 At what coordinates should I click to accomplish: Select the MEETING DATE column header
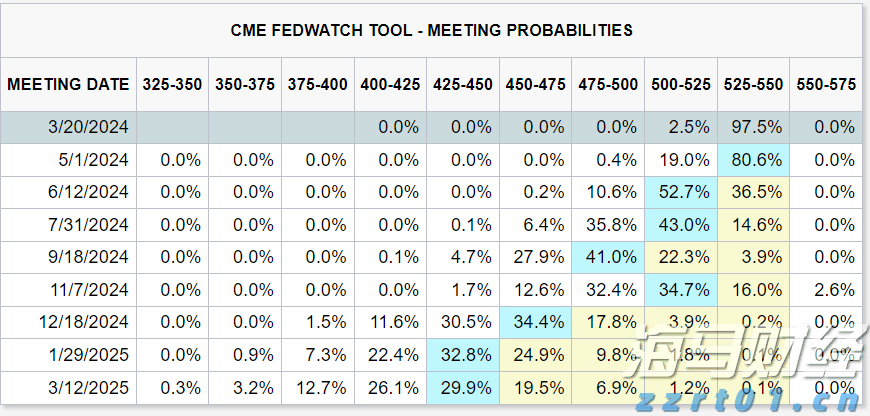coord(69,85)
